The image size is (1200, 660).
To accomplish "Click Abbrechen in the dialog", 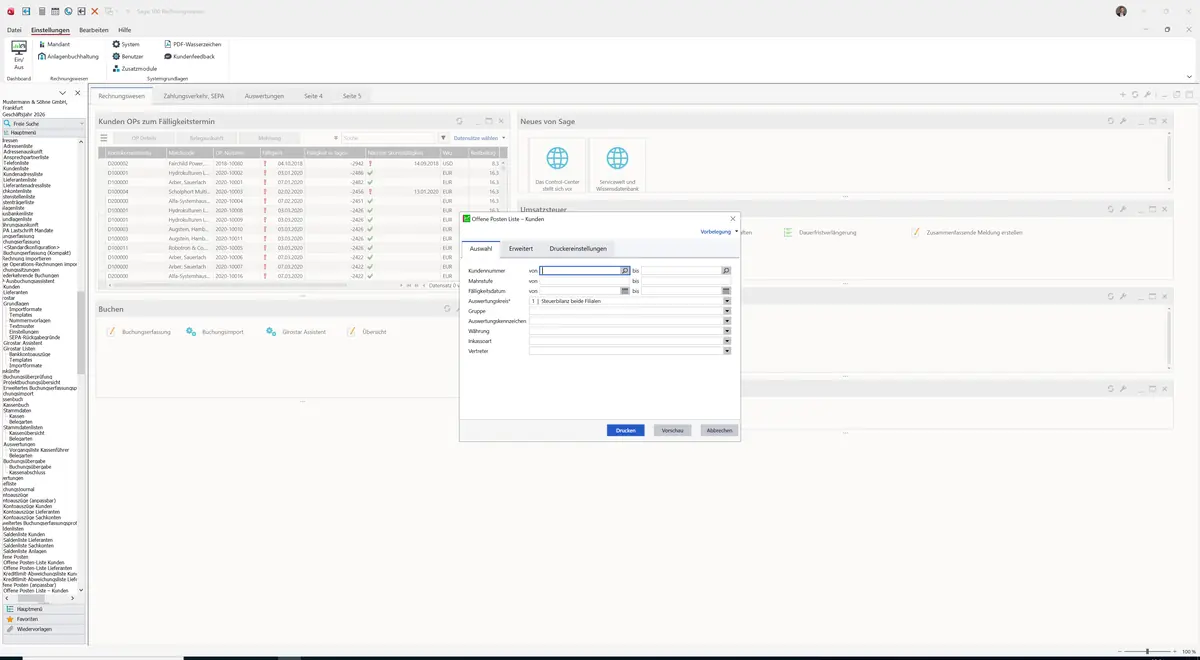I will coord(719,430).
